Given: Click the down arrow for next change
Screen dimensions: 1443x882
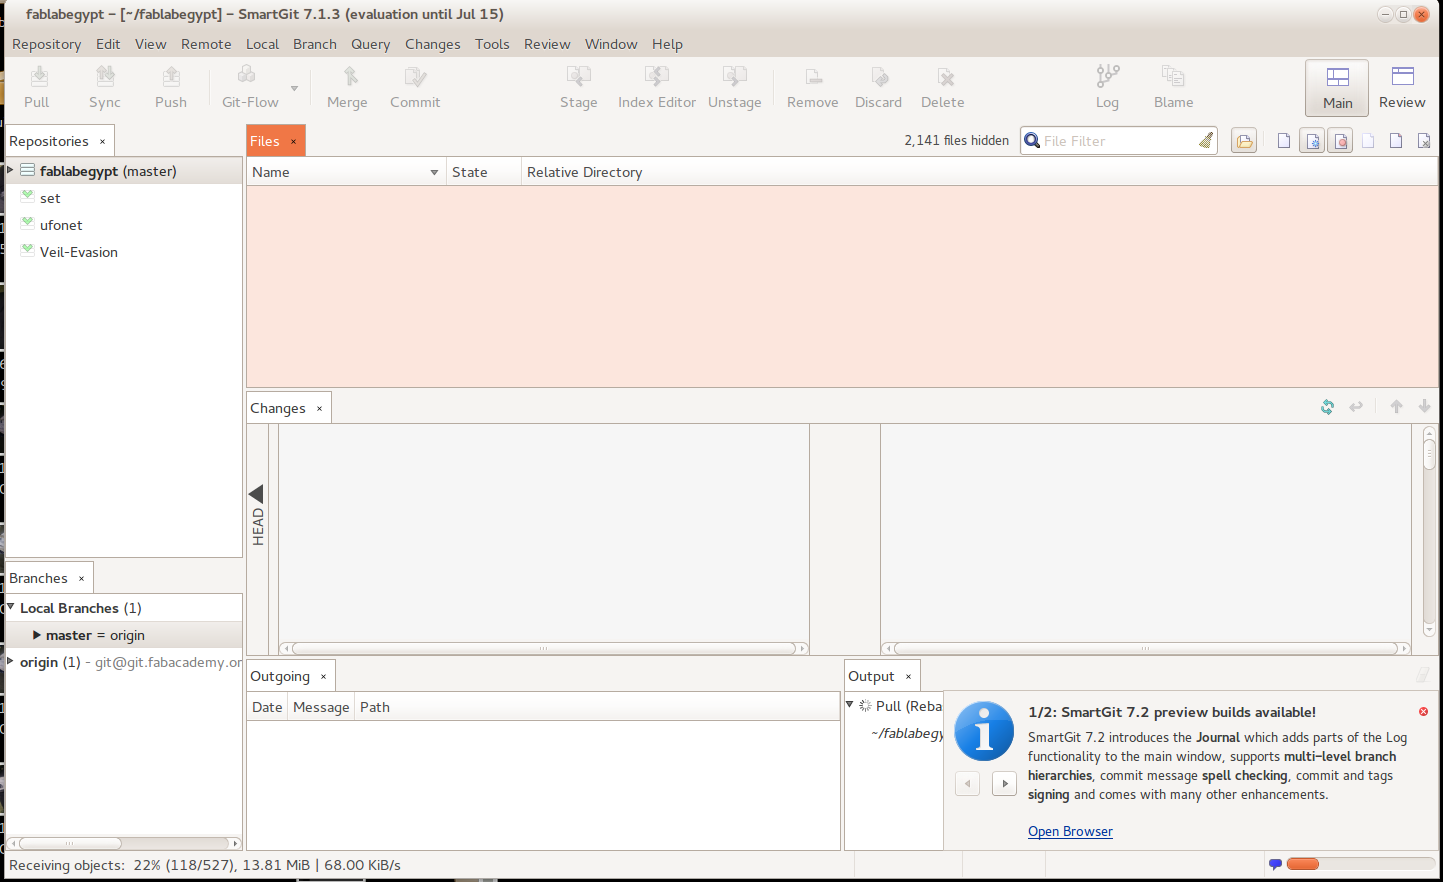Looking at the screenshot, I should pyautogui.click(x=1425, y=407).
